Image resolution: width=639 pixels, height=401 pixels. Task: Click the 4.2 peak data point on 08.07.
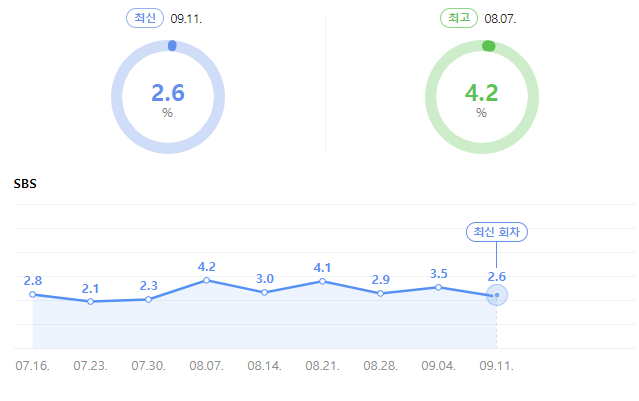point(207,280)
